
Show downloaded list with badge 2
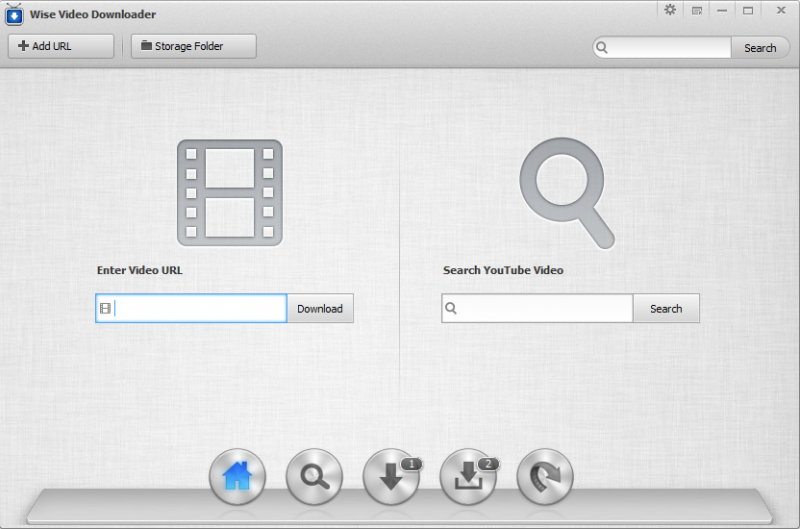pyautogui.click(x=468, y=476)
